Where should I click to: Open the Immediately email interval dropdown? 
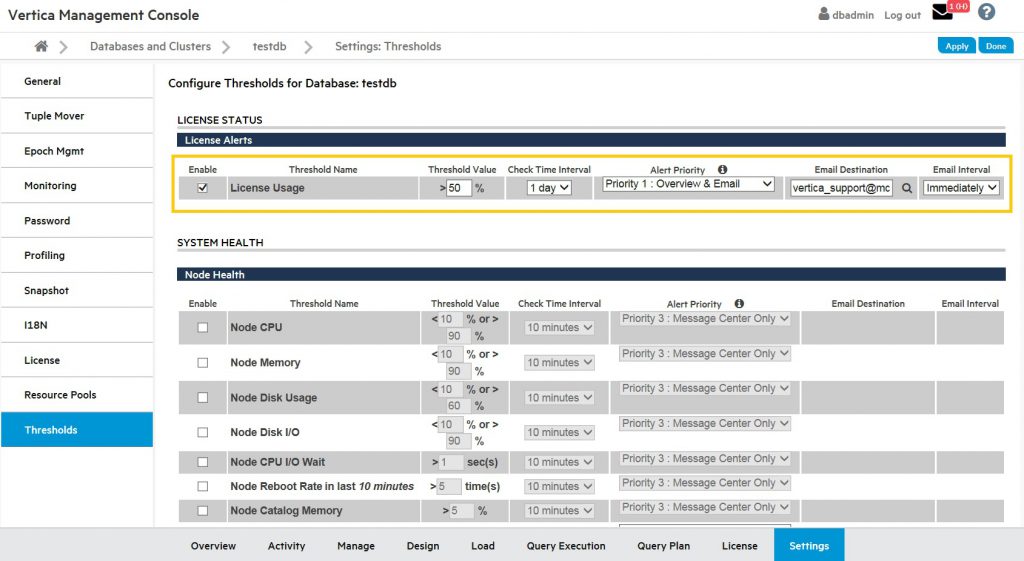961,188
